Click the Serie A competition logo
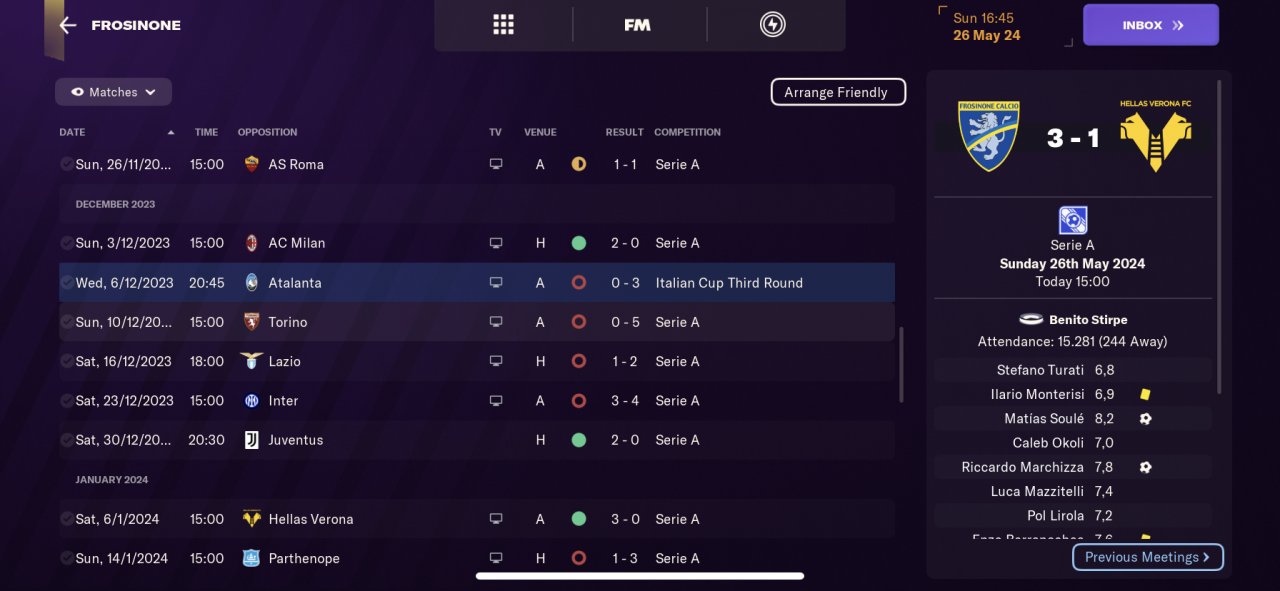Image resolution: width=1280 pixels, height=591 pixels. point(1072,220)
